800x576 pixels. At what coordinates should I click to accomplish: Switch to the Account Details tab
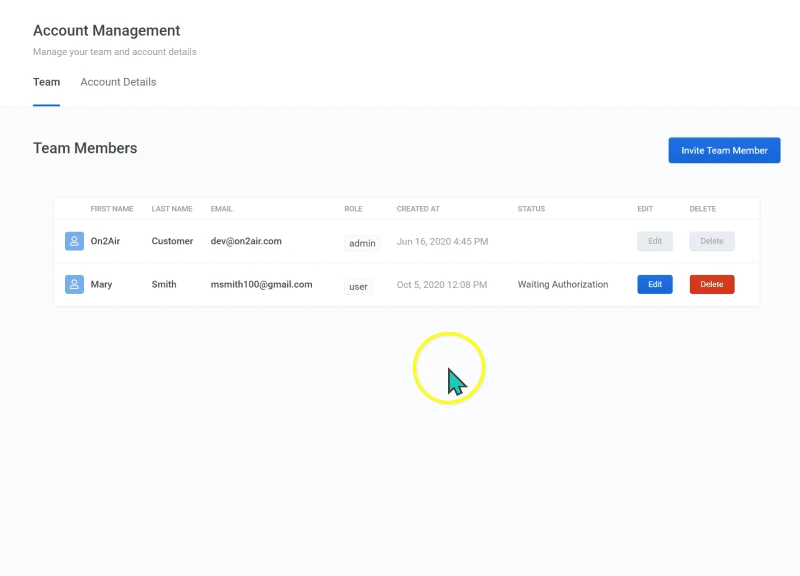point(118,82)
